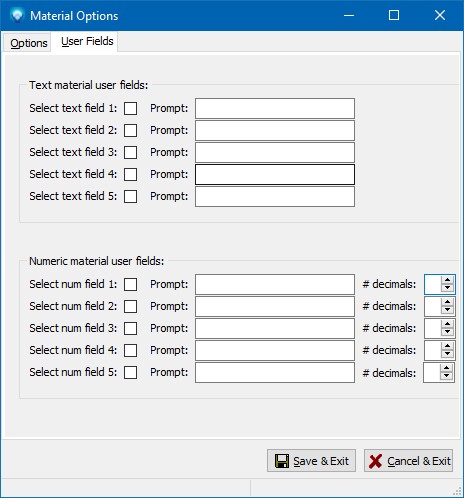Toggle Select num field 5 checkbox
Viewport: 464px width, 498px height.
click(130, 372)
